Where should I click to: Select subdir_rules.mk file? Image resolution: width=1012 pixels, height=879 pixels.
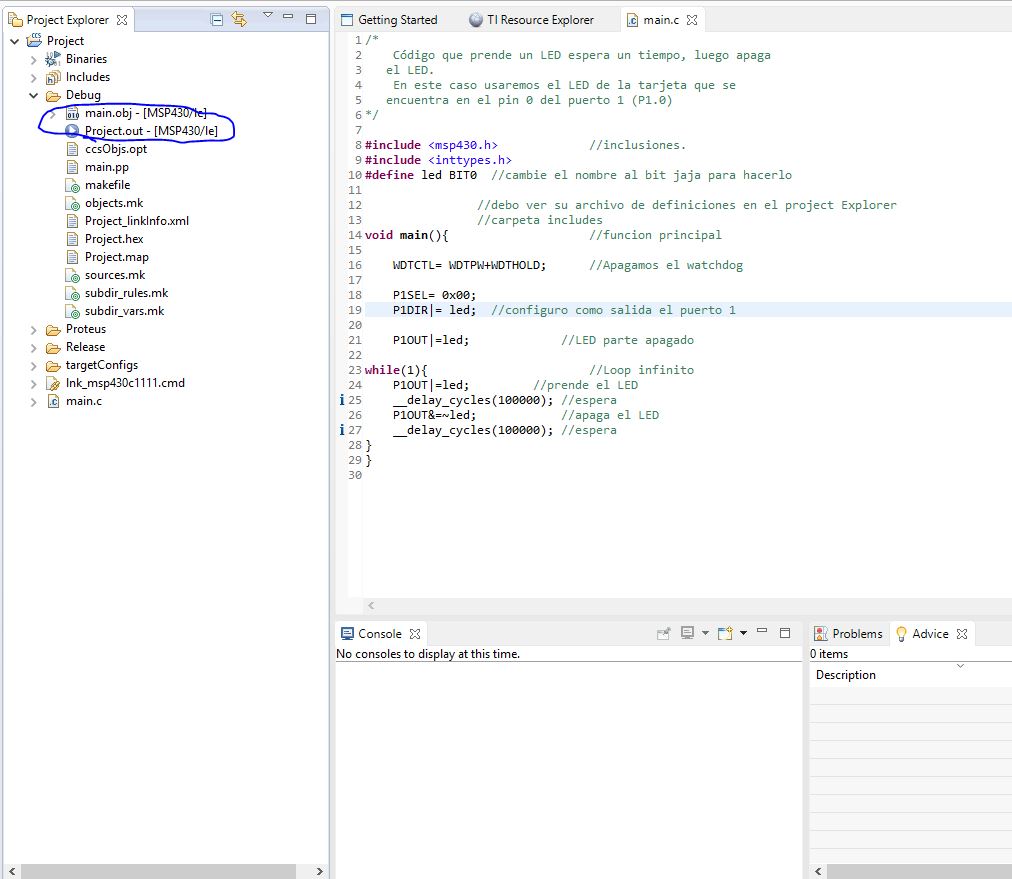point(126,294)
